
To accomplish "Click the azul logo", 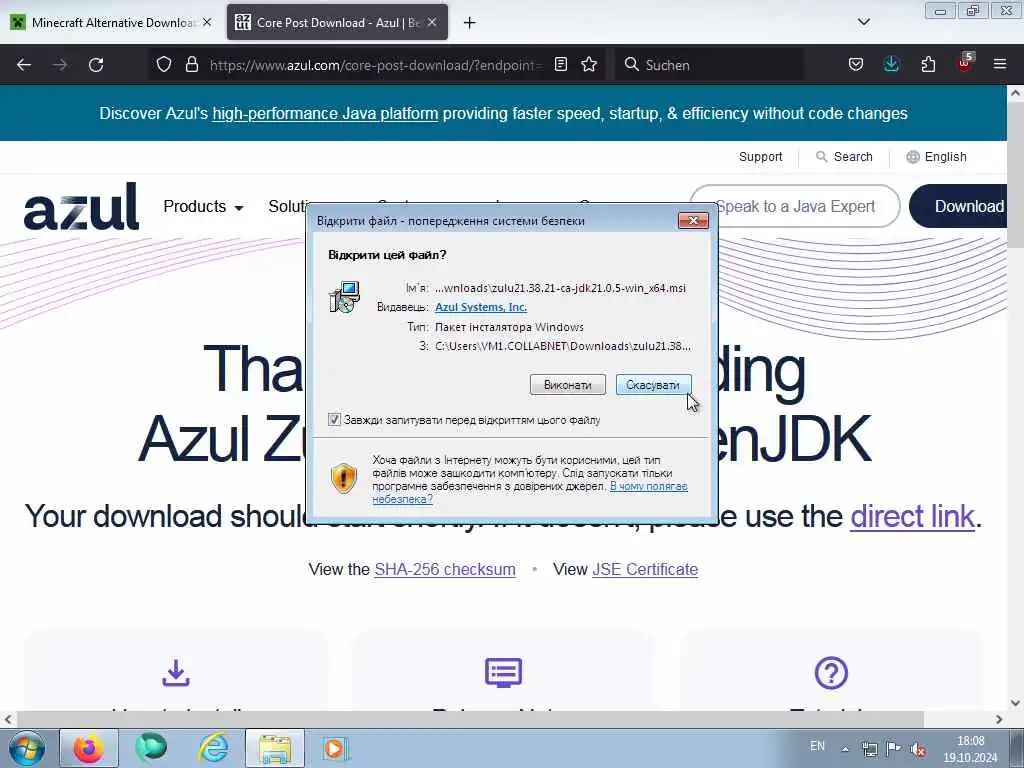I will click(x=82, y=206).
